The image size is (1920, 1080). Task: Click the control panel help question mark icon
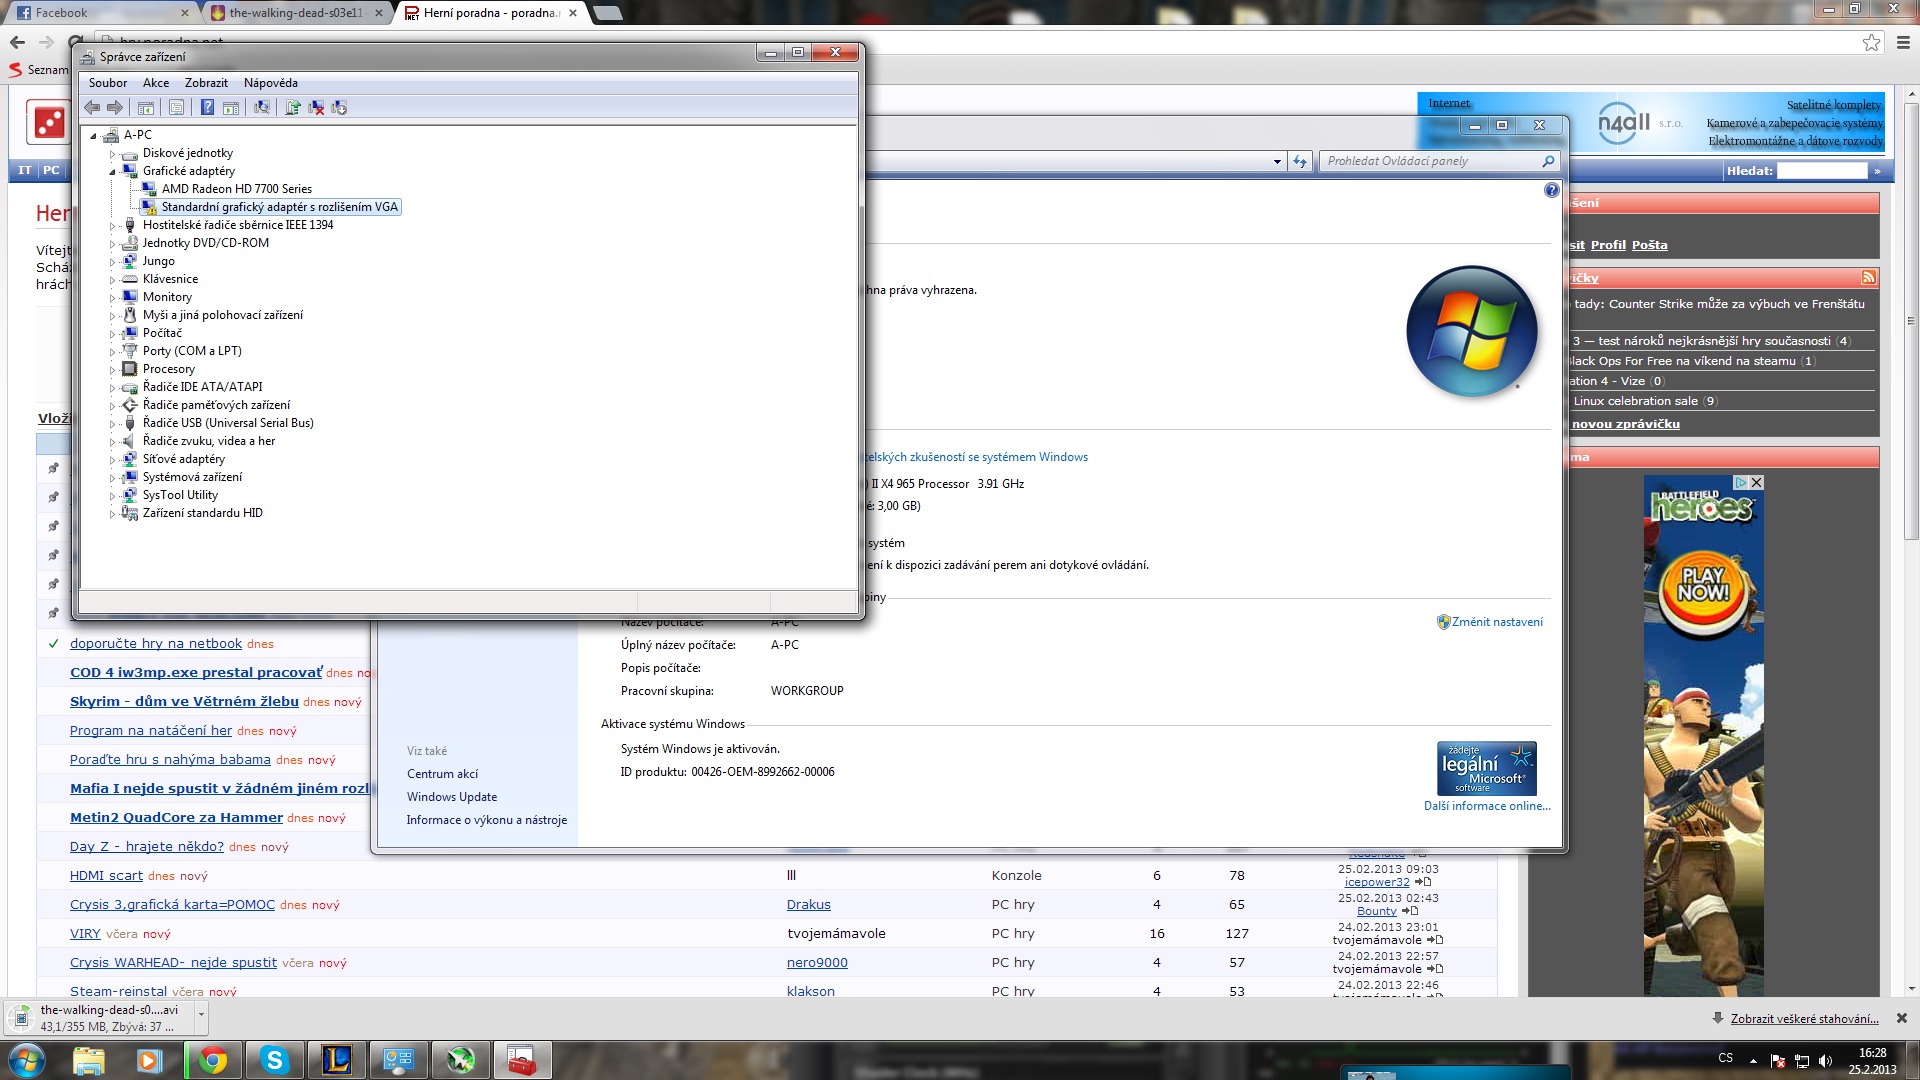click(x=1551, y=190)
